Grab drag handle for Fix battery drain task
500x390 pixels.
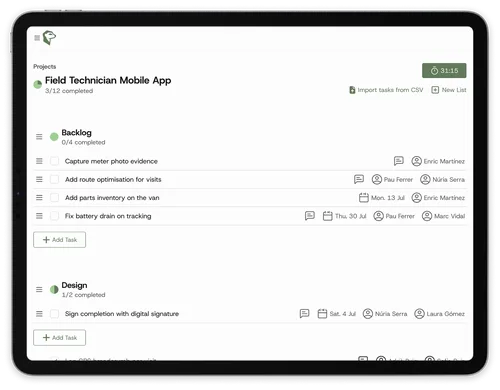pos(39,216)
